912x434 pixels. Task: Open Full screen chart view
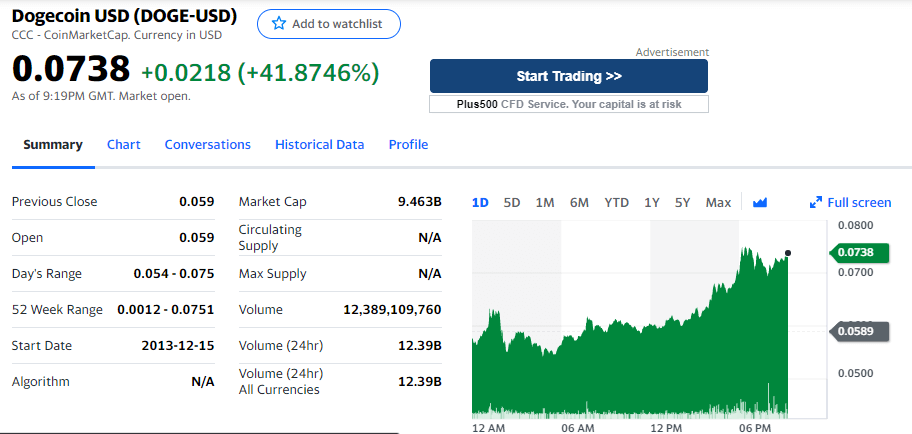850,202
